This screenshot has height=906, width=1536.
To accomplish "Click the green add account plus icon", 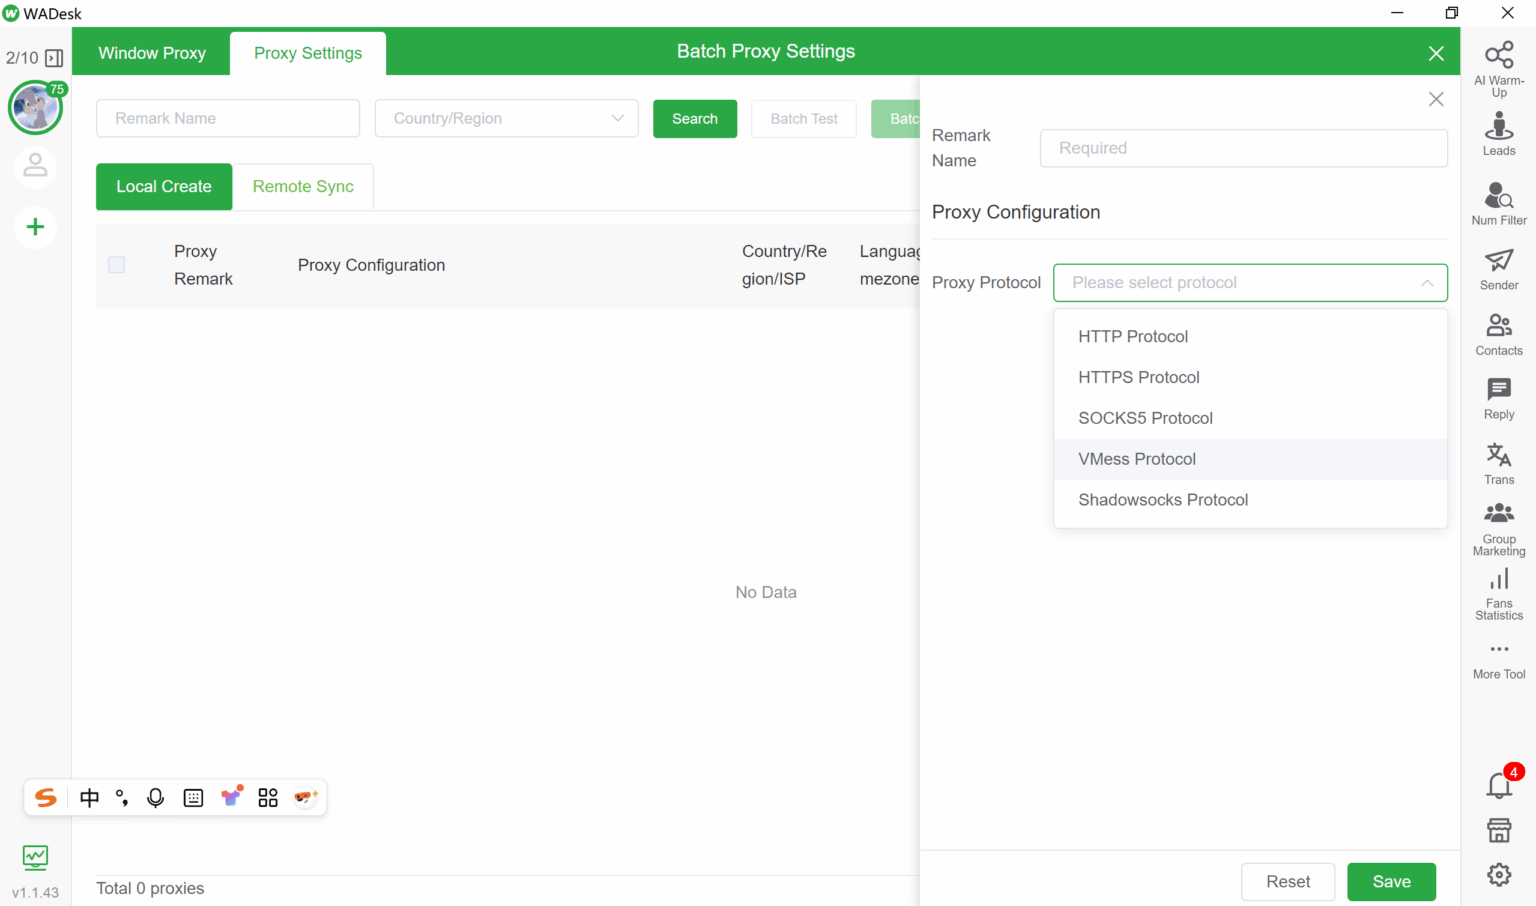I will coord(35,227).
